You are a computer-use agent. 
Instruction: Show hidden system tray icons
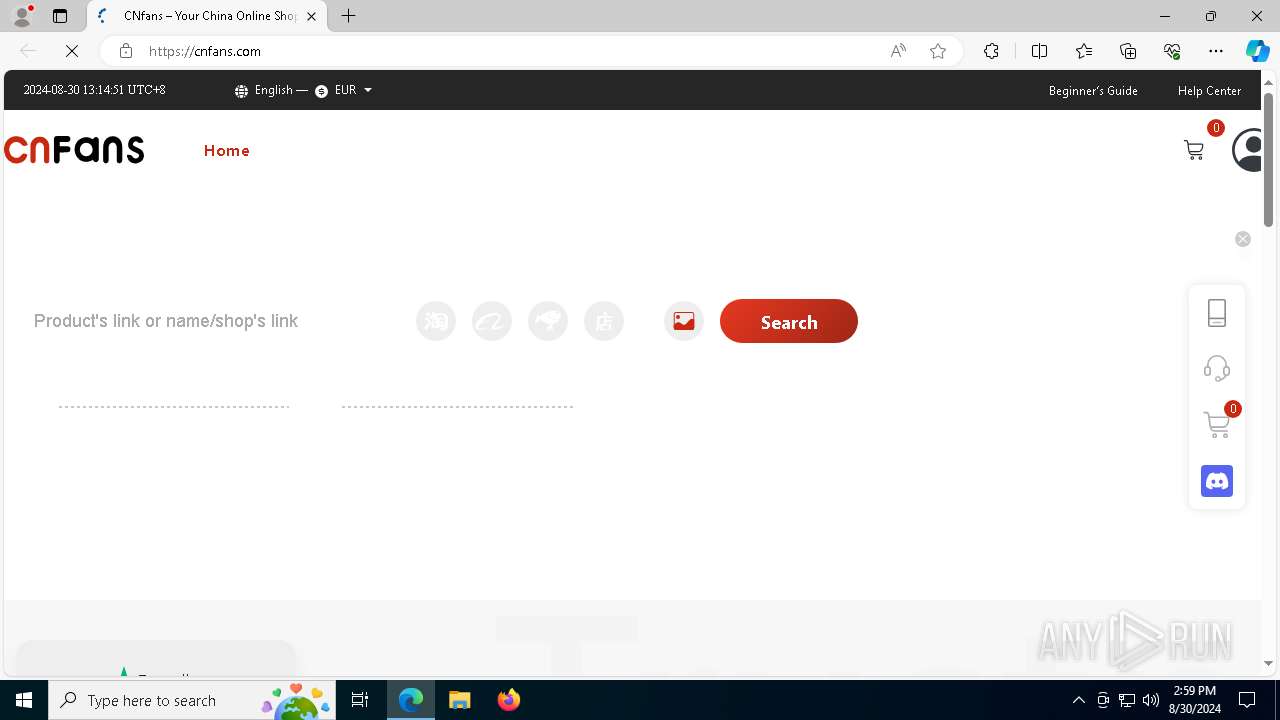coord(1078,700)
